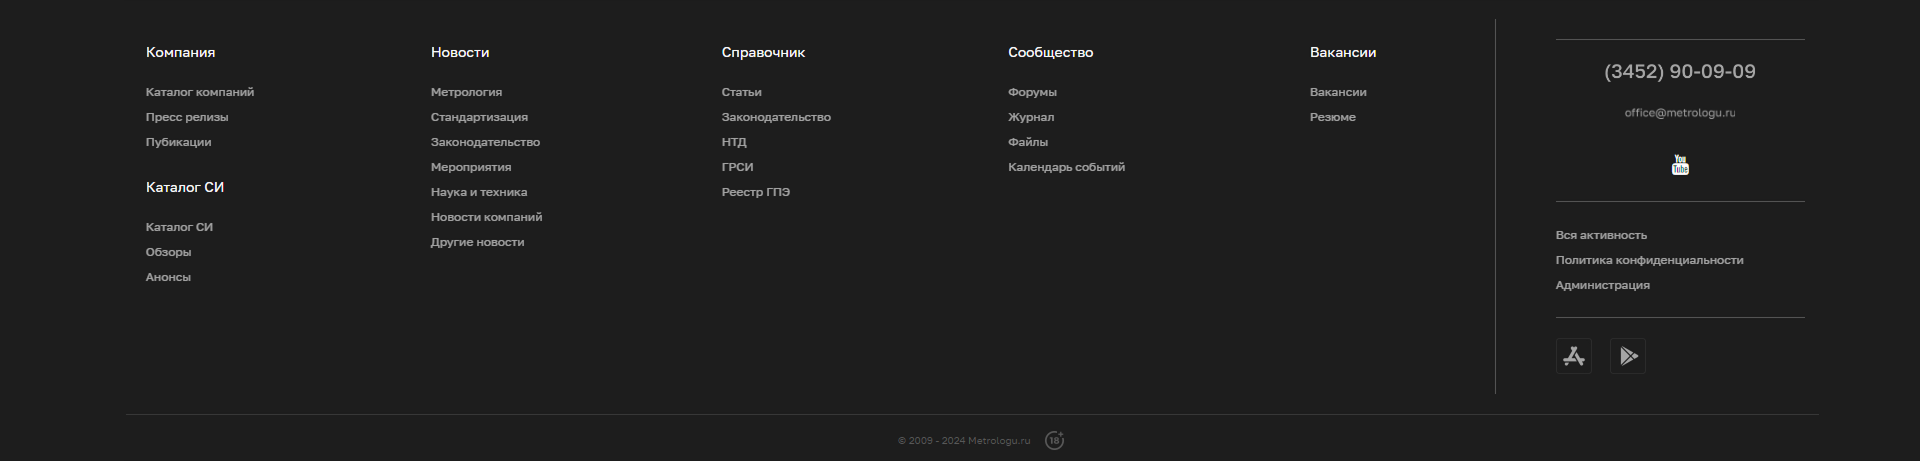This screenshot has width=1920, height=461.
Task: Go to Пресс релизы page
Action: 187,117
